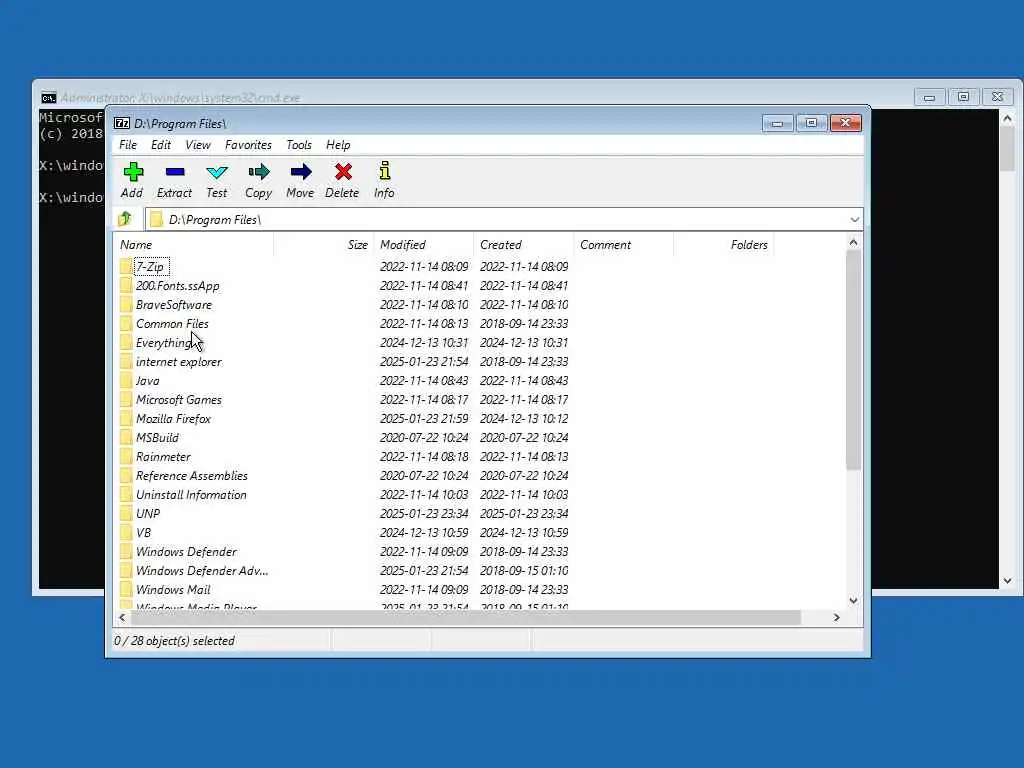1024x768 pixels.
Task: Open the View menu
Action: click(198, 145)
